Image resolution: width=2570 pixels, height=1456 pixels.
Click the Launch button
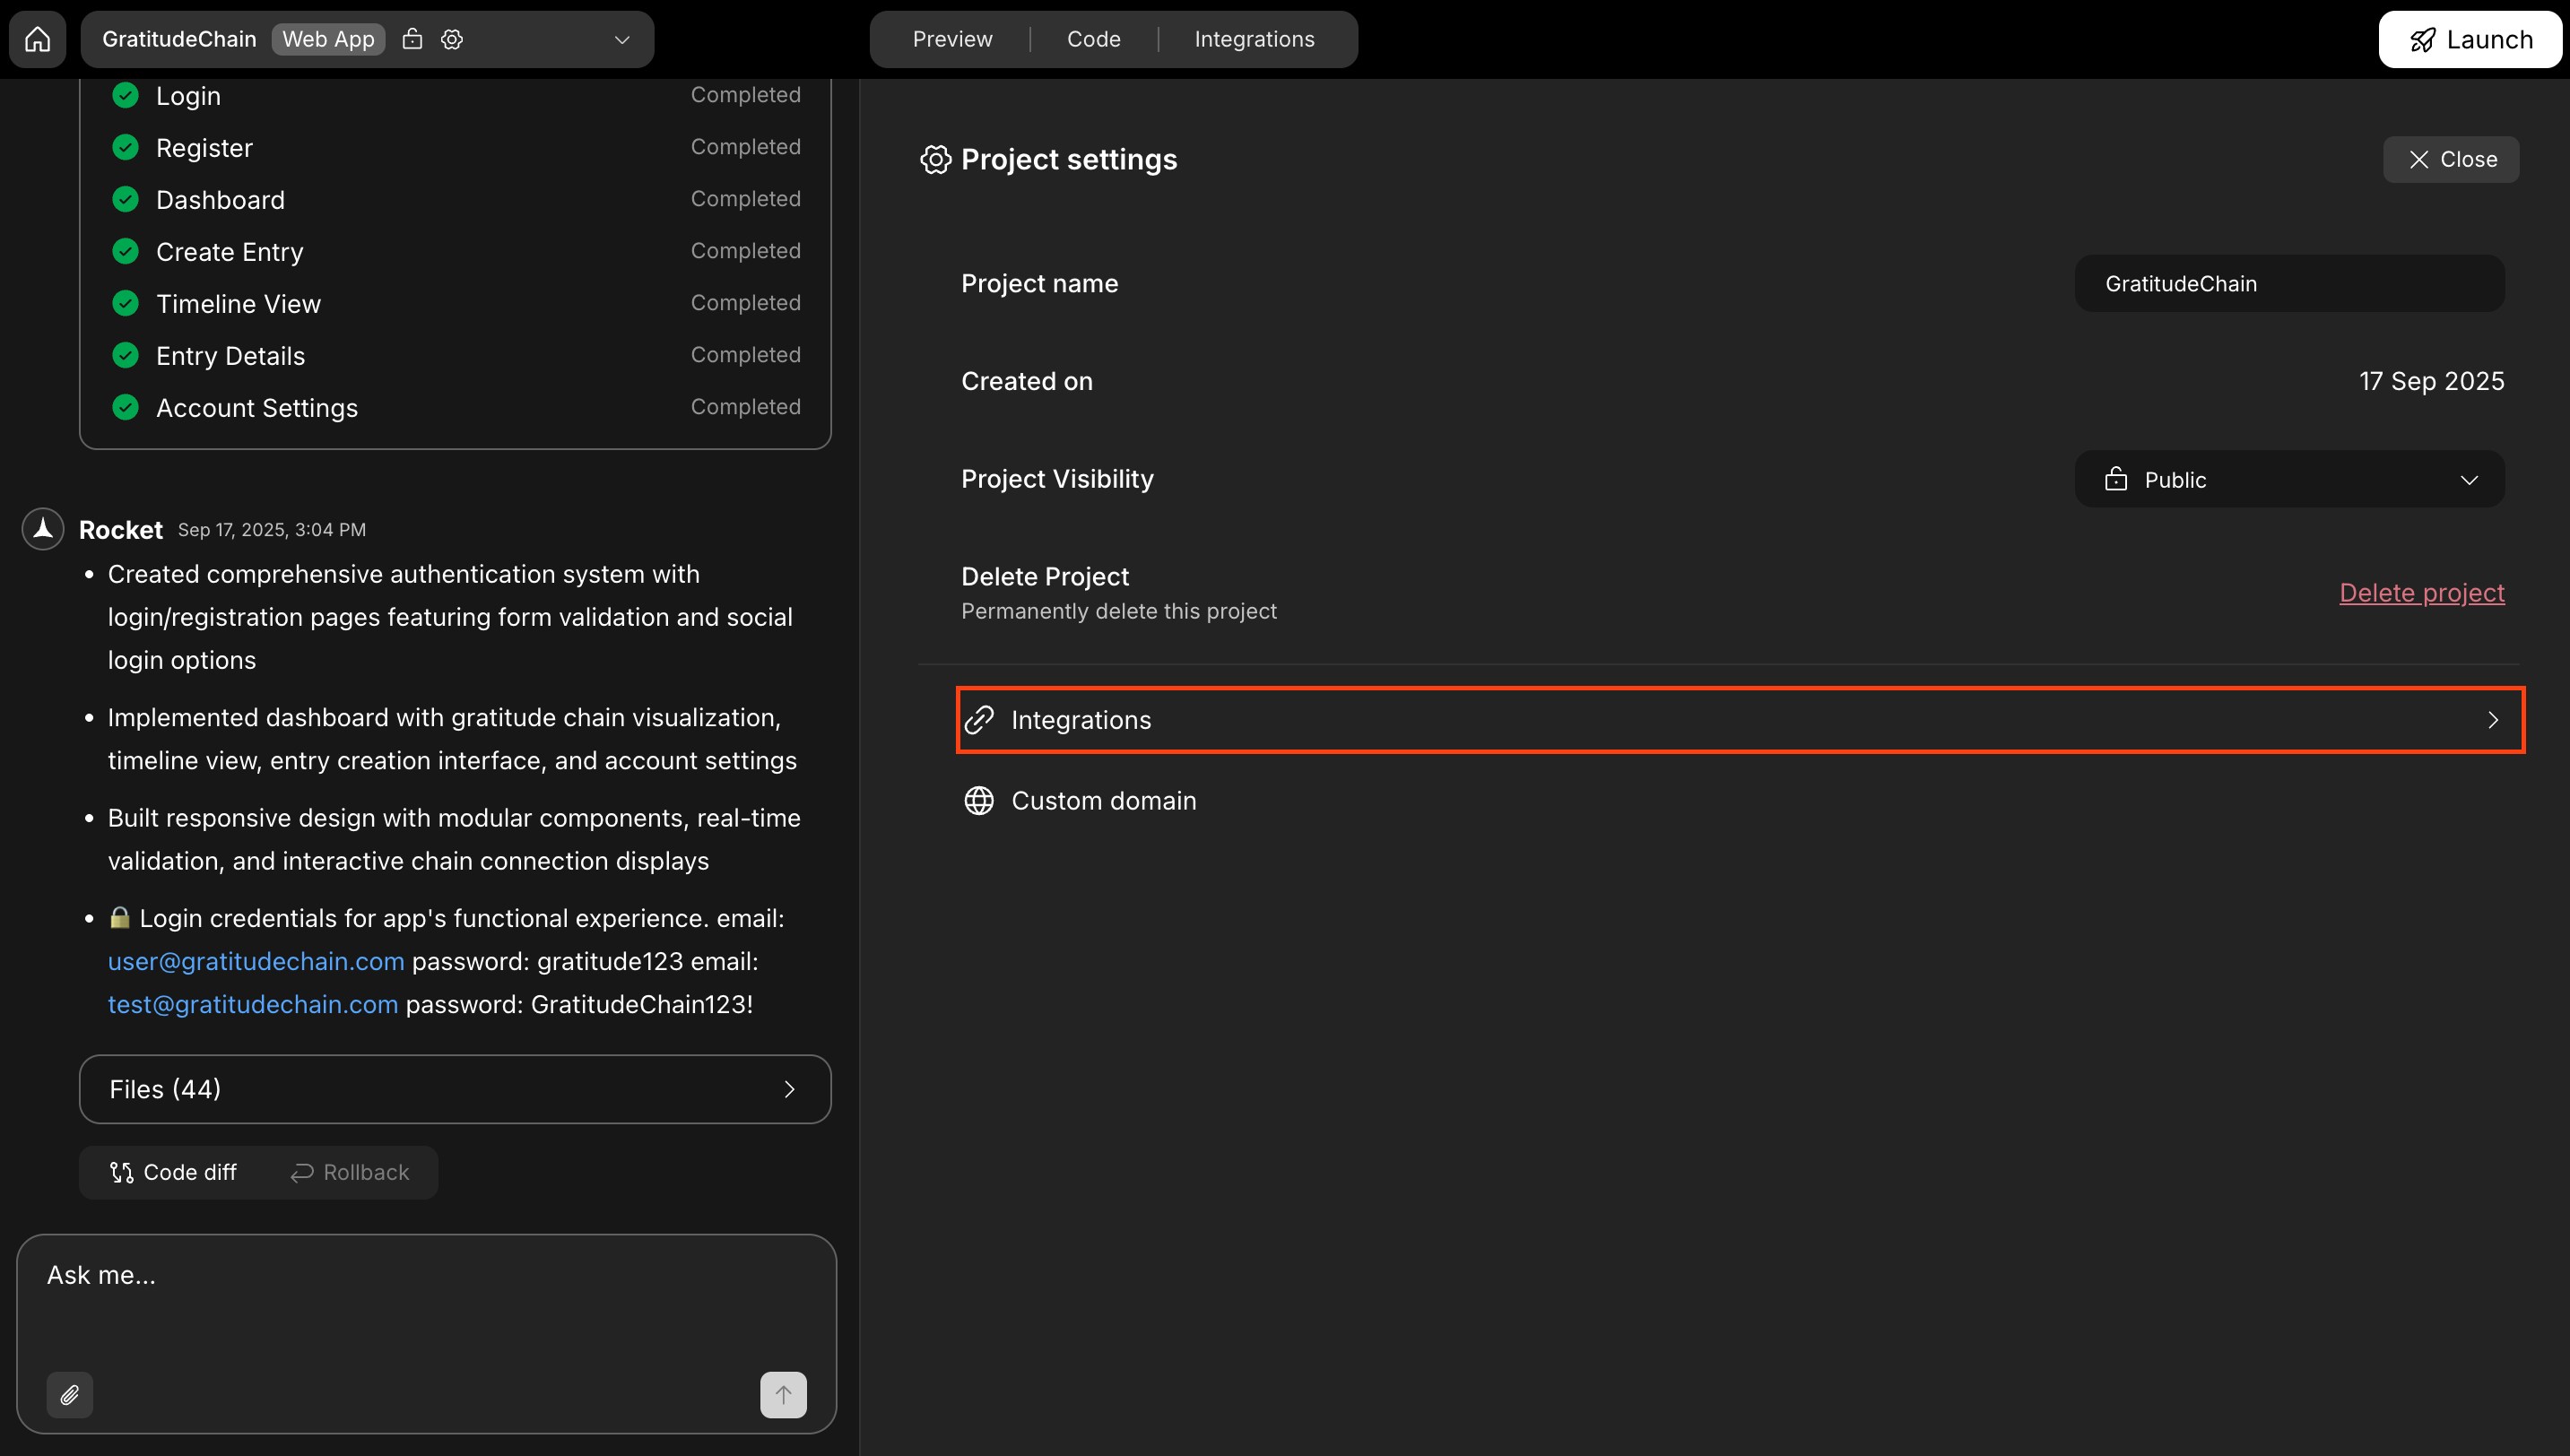[x=2470, y=39]
